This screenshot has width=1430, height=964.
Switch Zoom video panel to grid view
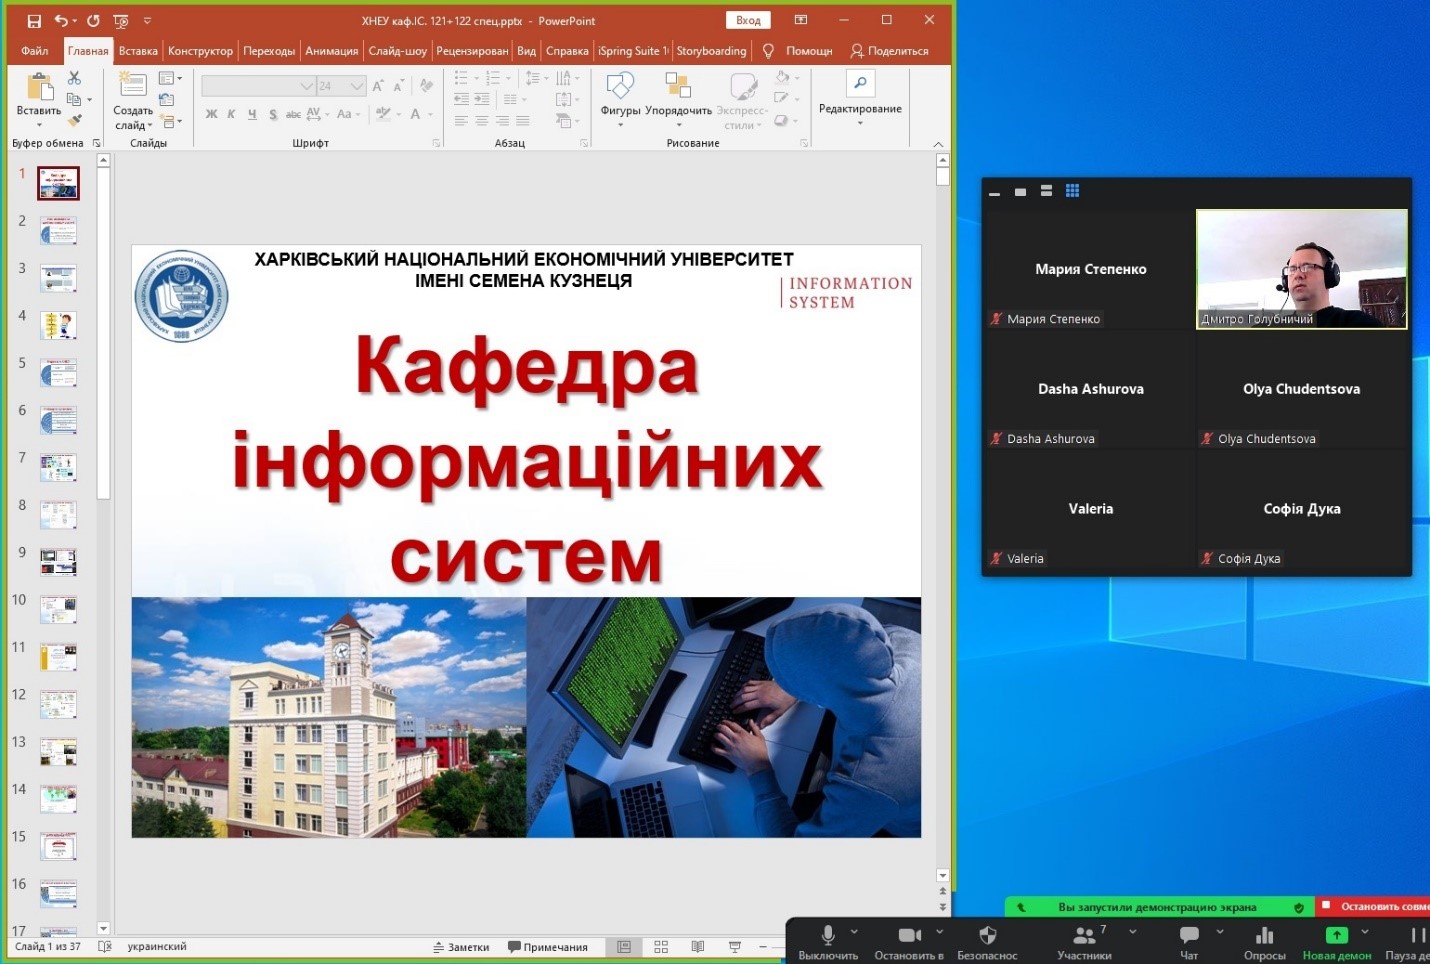1072,191
